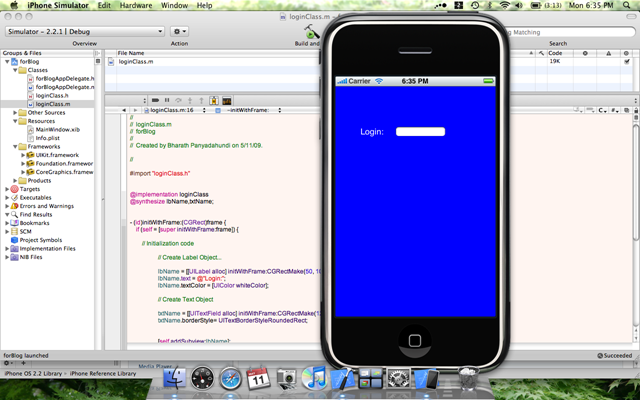Click the counterpart file icon in editor bar
The width and height of the screenshot is (640, 400).
point(627,110)
